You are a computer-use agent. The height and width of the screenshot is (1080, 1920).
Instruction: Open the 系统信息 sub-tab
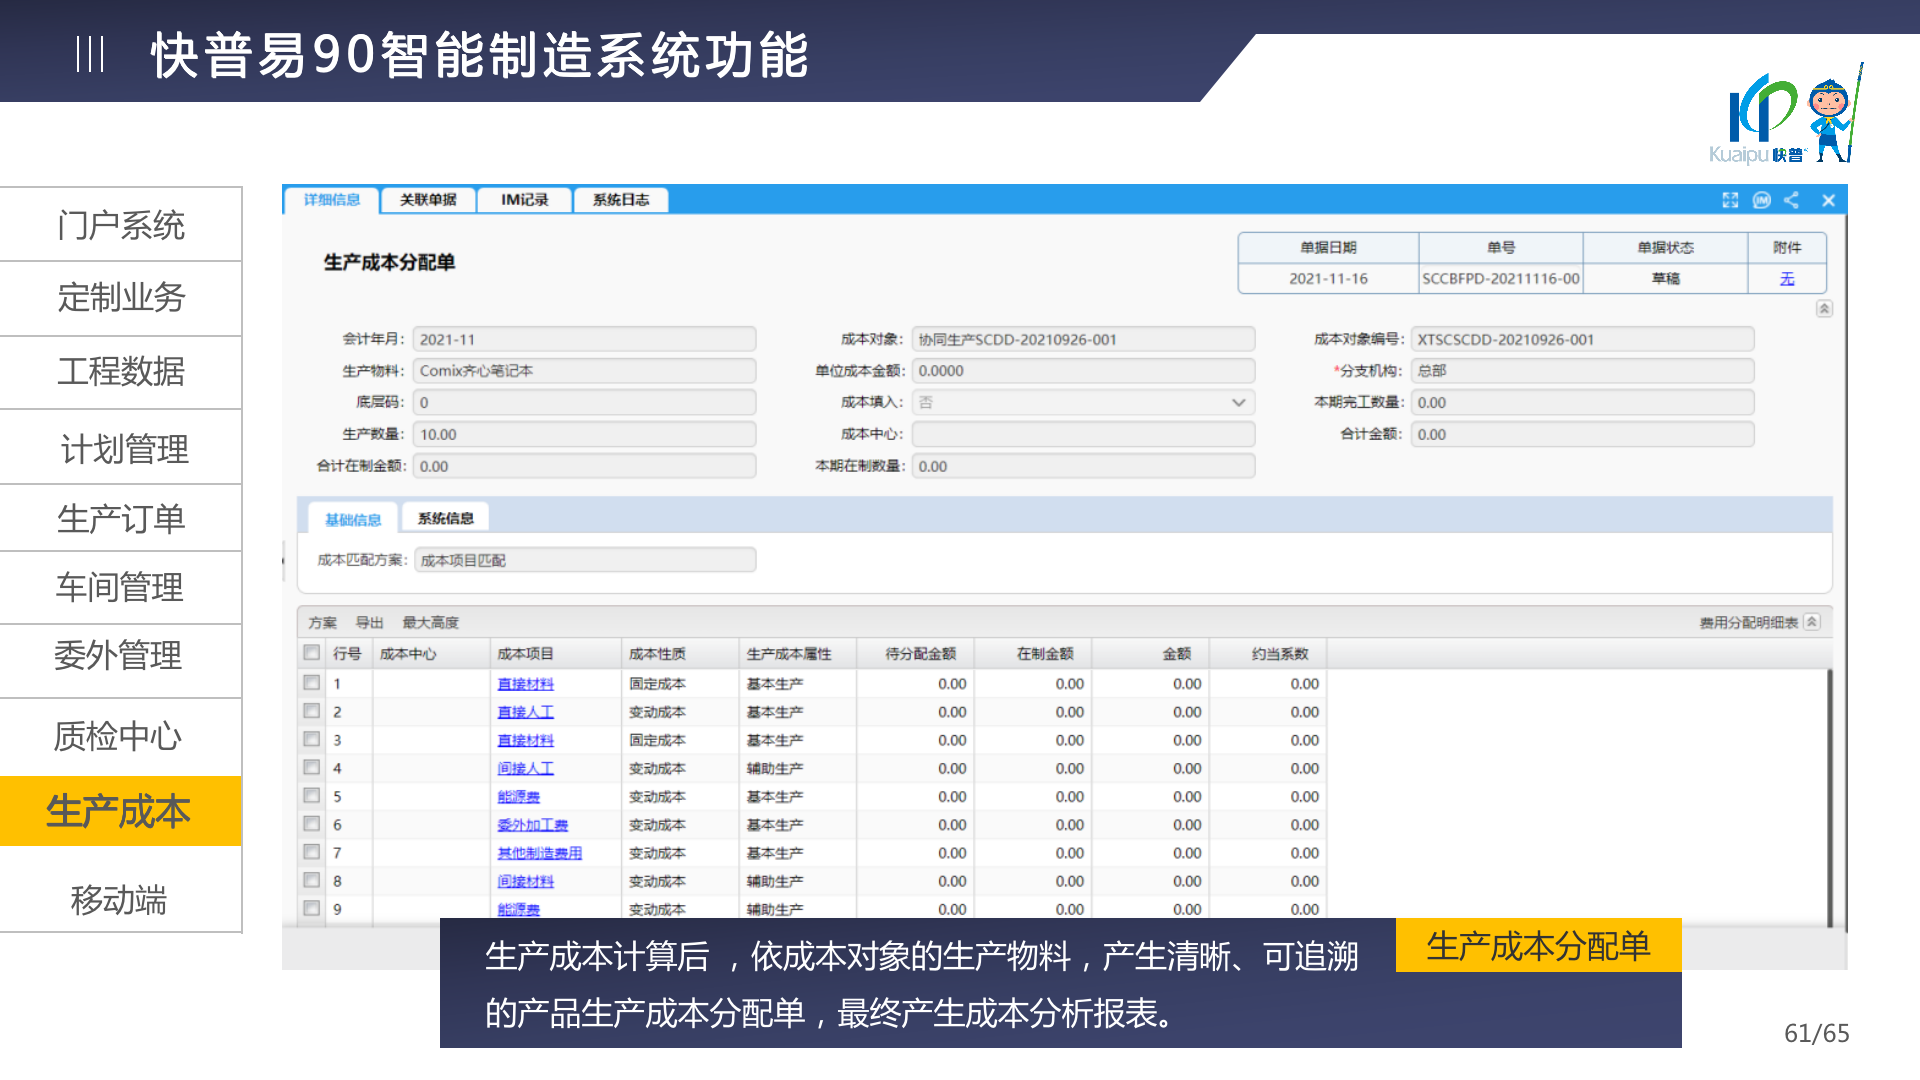pos(445,518)
